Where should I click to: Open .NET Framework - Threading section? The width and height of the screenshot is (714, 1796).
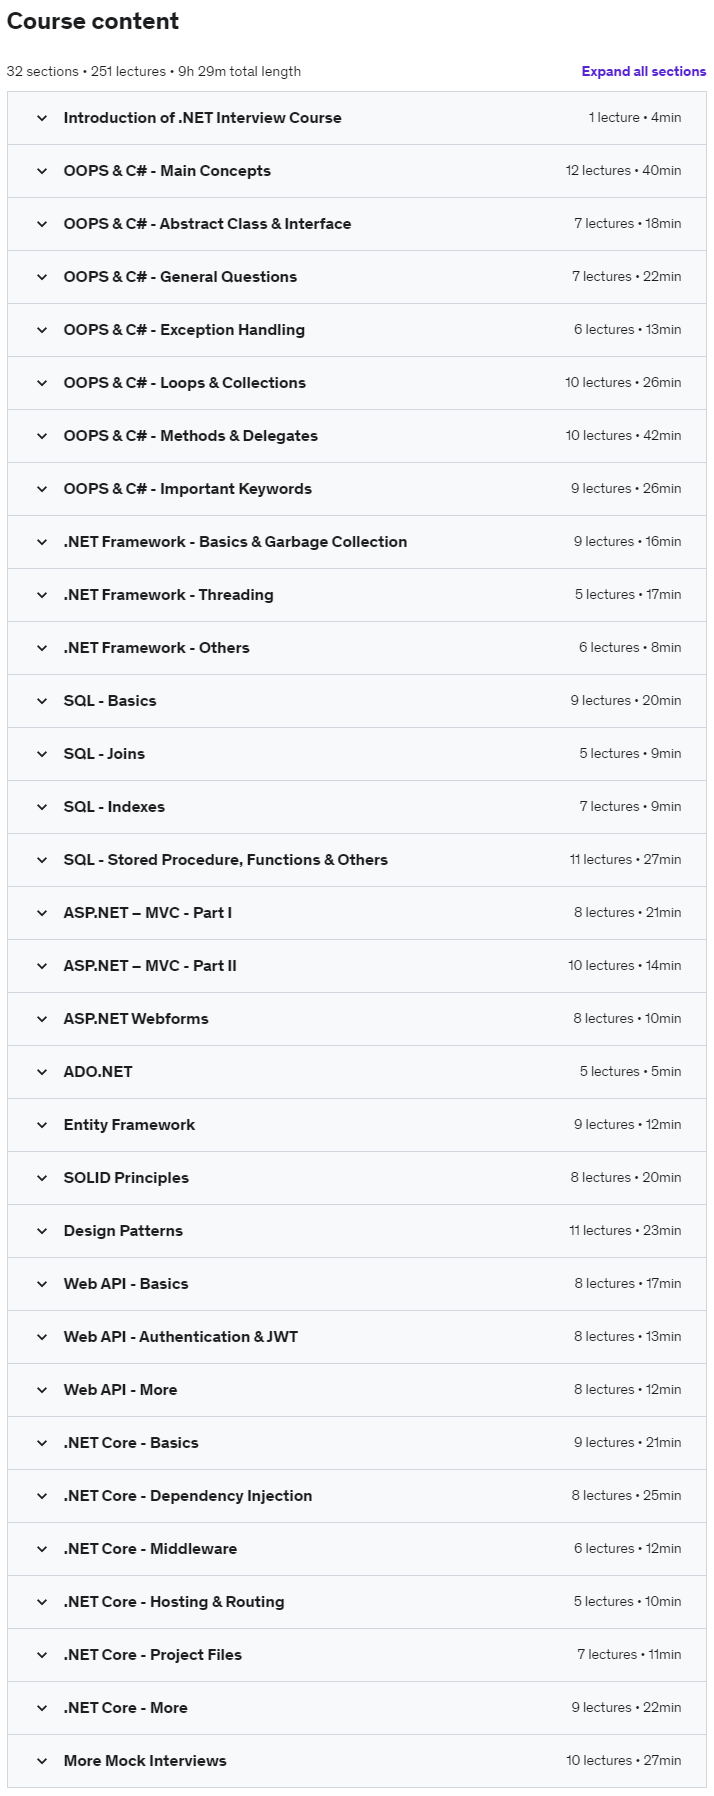click(x=356, y=595)
